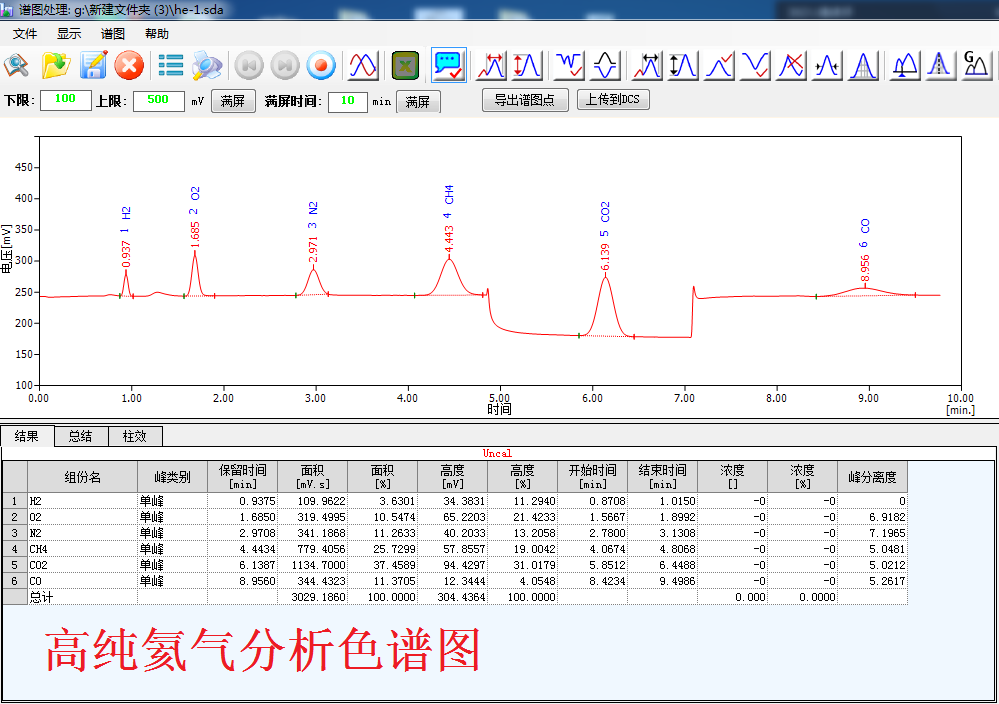The height and width of the screenshot is (704, 999).
Task: Click the 下限 input field showing 100
Action: click(x=66, y=100)
